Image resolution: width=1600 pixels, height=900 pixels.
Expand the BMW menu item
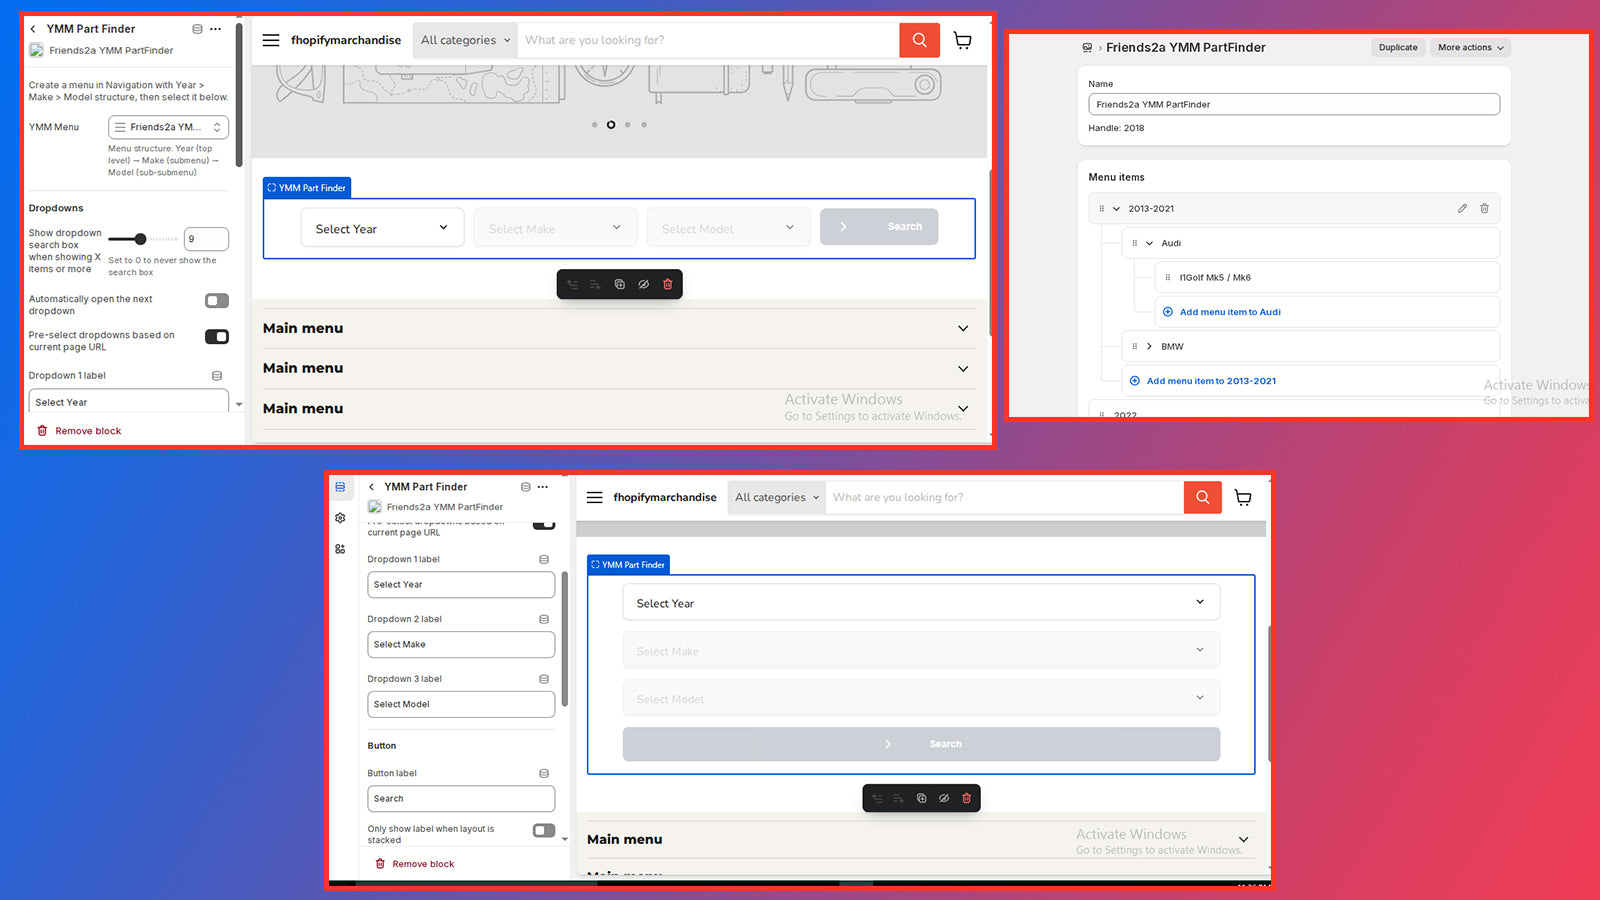pos(1149,347)
